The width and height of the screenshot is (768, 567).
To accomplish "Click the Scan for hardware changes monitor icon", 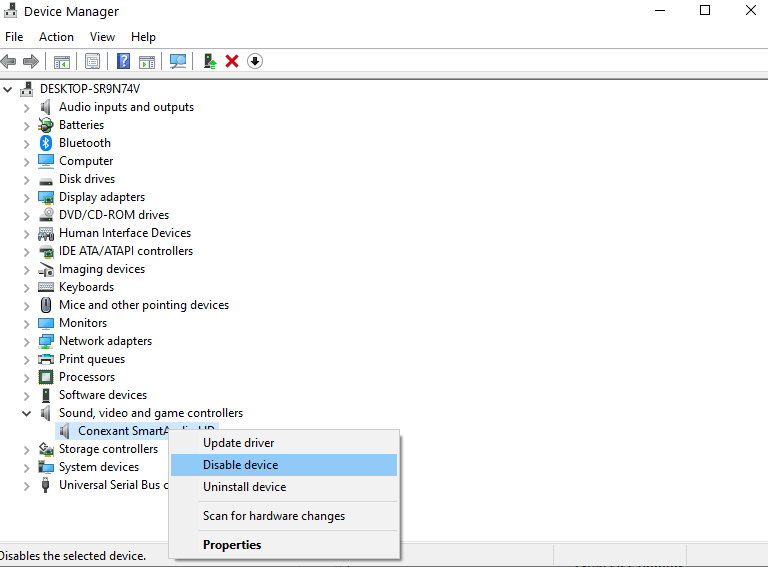I will tap(178, 61).
